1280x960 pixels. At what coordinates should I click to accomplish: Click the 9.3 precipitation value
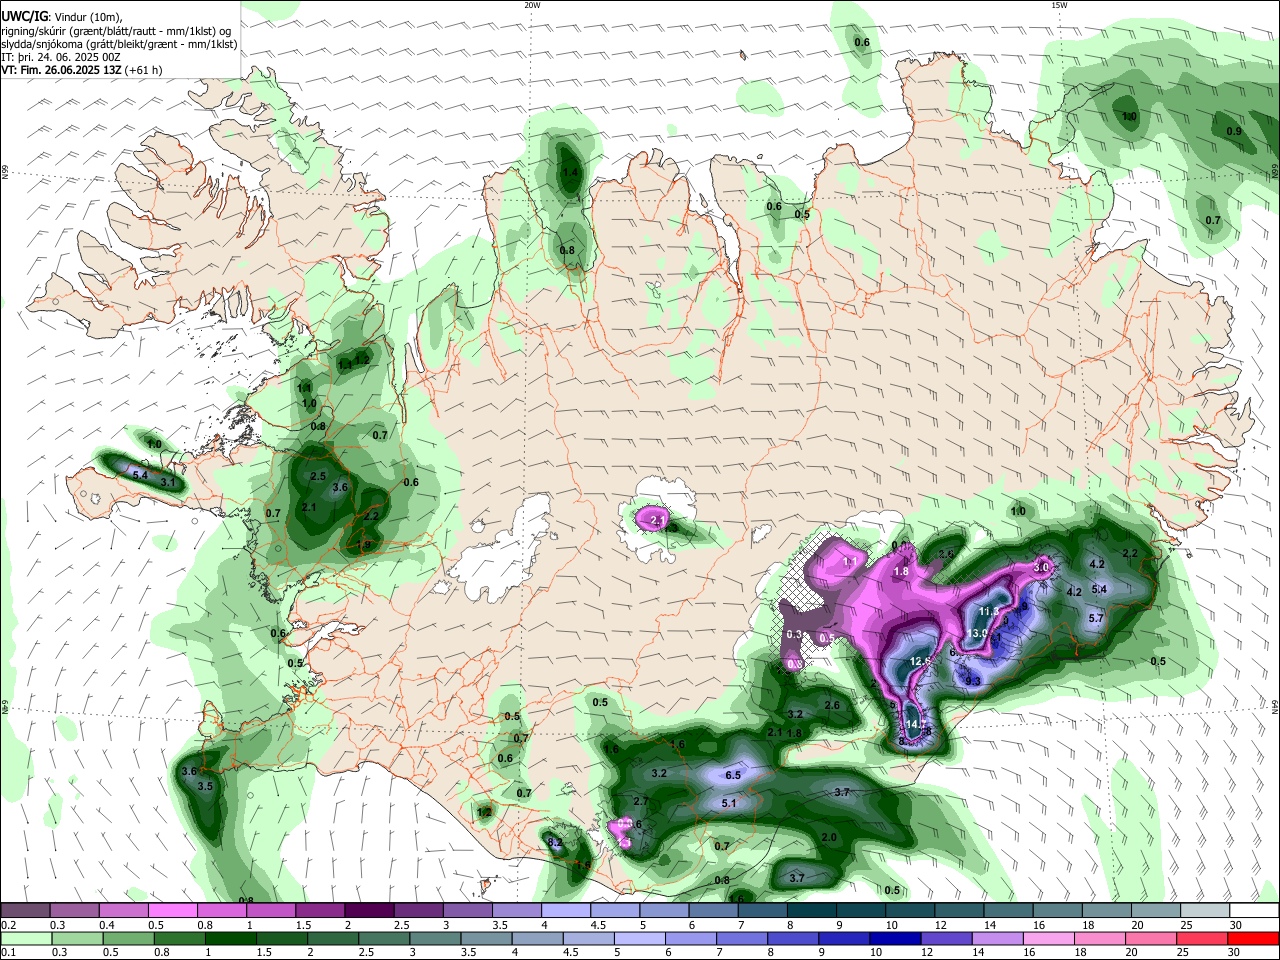pos(973,681)
